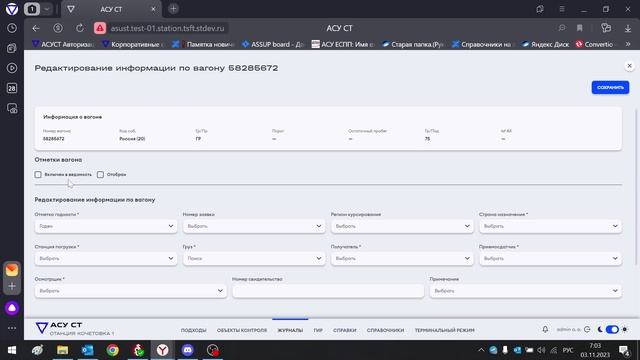Open the 'Примечание' dropdown
The image size is (640, 360).
pos(526,291)
